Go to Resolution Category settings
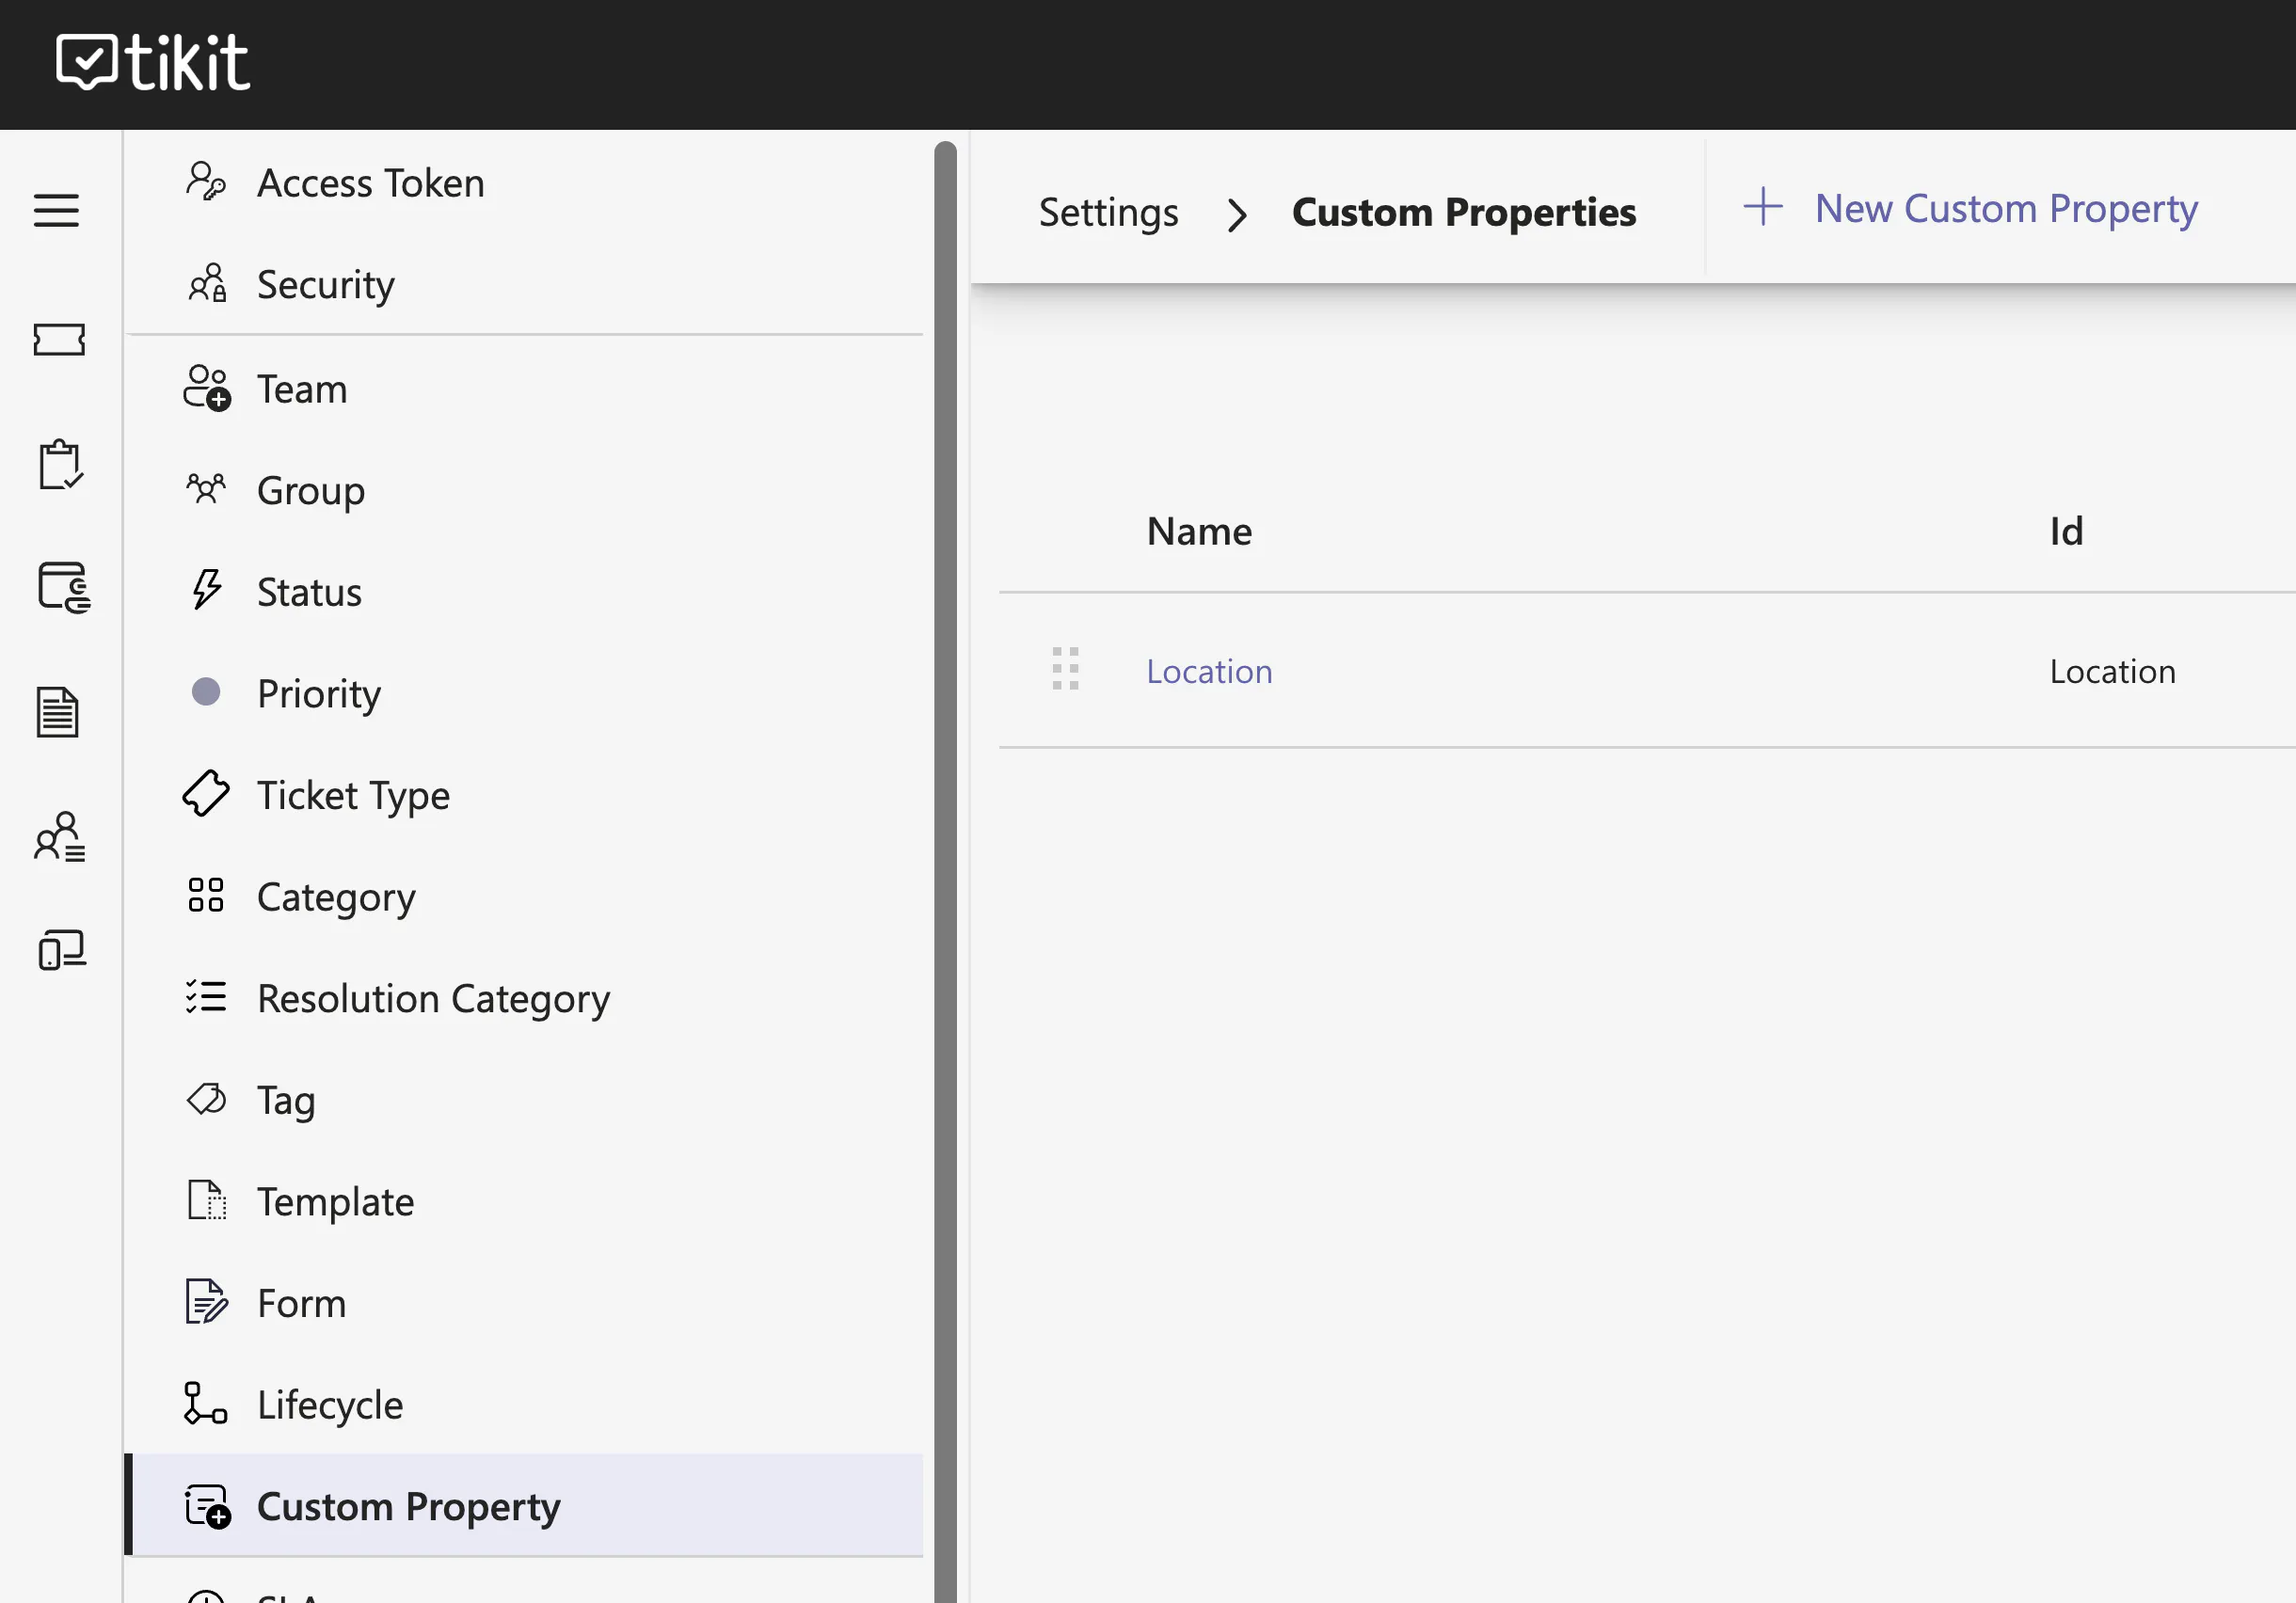The width and height of the screenshot is (2296, 1603). 524,998
